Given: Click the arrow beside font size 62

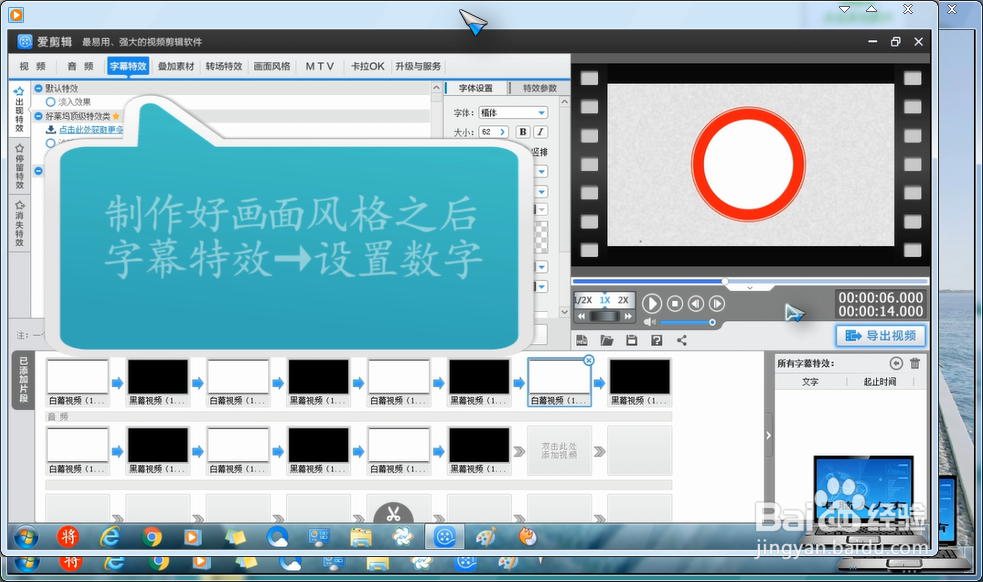Looking at the screenshot, I should click(502, 132).
